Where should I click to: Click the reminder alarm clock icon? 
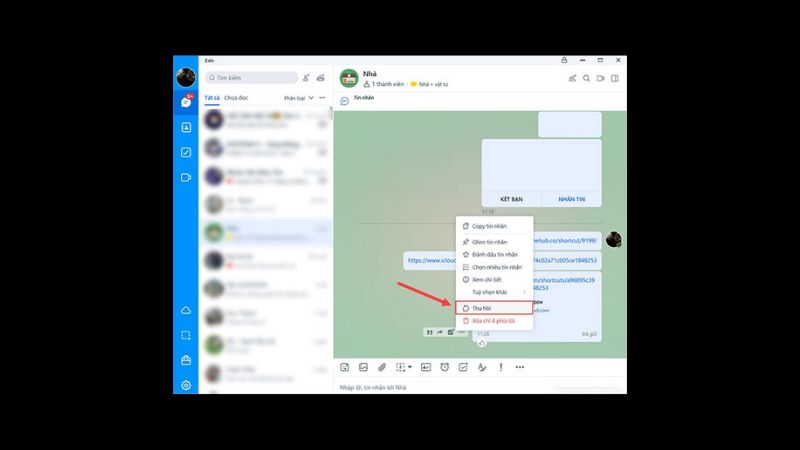tap(444, 367)
